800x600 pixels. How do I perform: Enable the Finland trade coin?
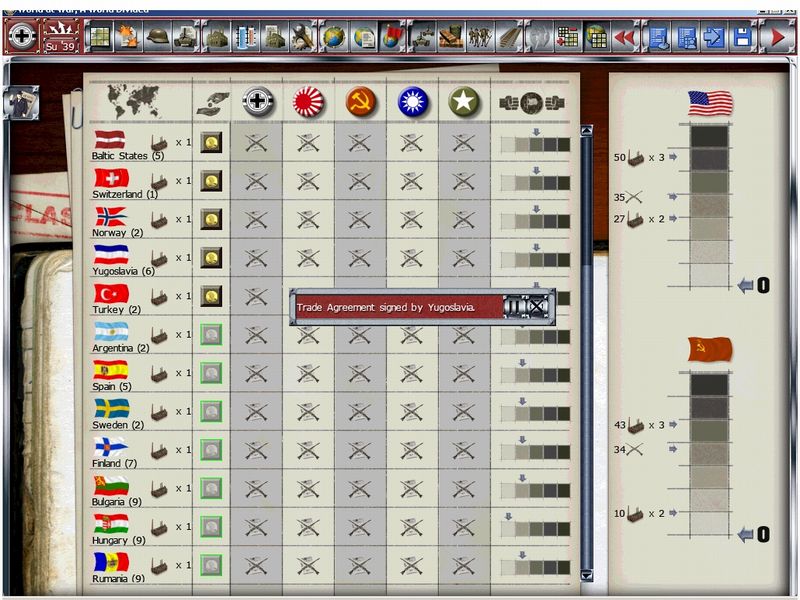(211, 450)
